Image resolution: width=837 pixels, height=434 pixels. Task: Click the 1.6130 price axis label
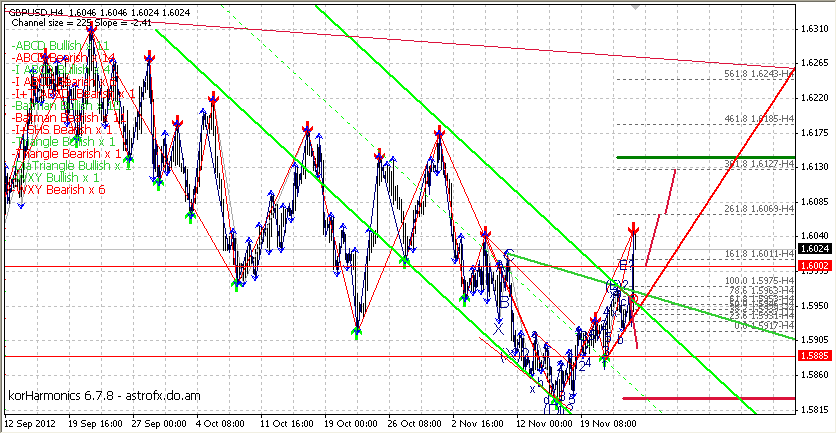coord(815,167)
